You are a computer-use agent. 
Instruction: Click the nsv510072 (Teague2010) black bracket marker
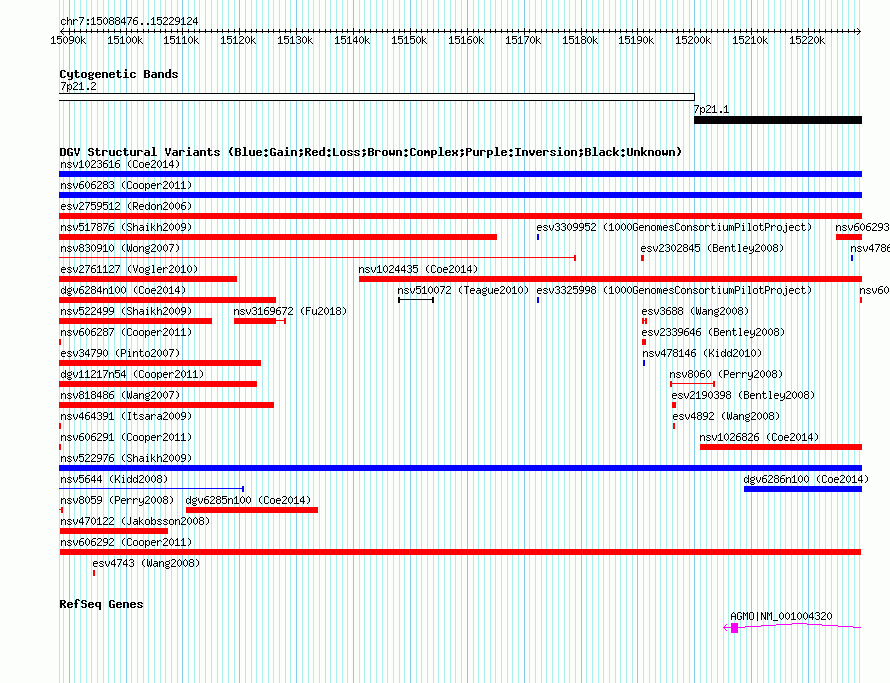point(416,300)
